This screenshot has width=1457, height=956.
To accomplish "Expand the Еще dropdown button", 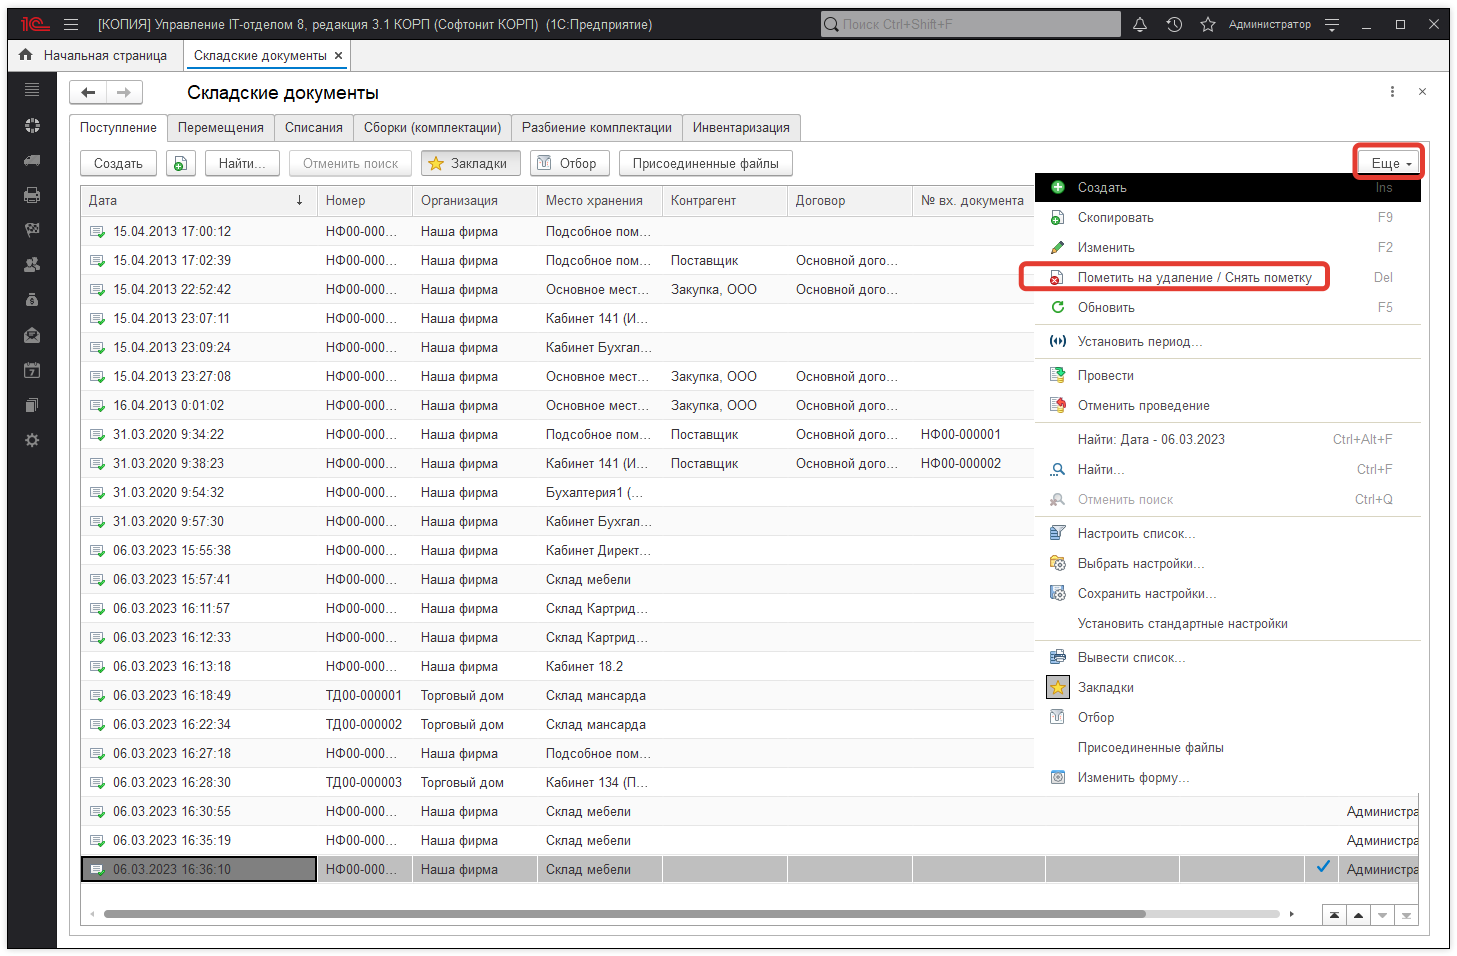I will pyautogui.click(x=1389, y=163).
